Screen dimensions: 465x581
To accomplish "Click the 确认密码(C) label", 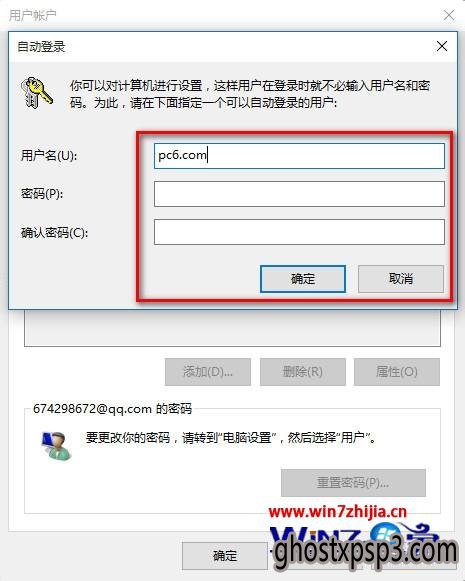I will (x=54, y=233).
